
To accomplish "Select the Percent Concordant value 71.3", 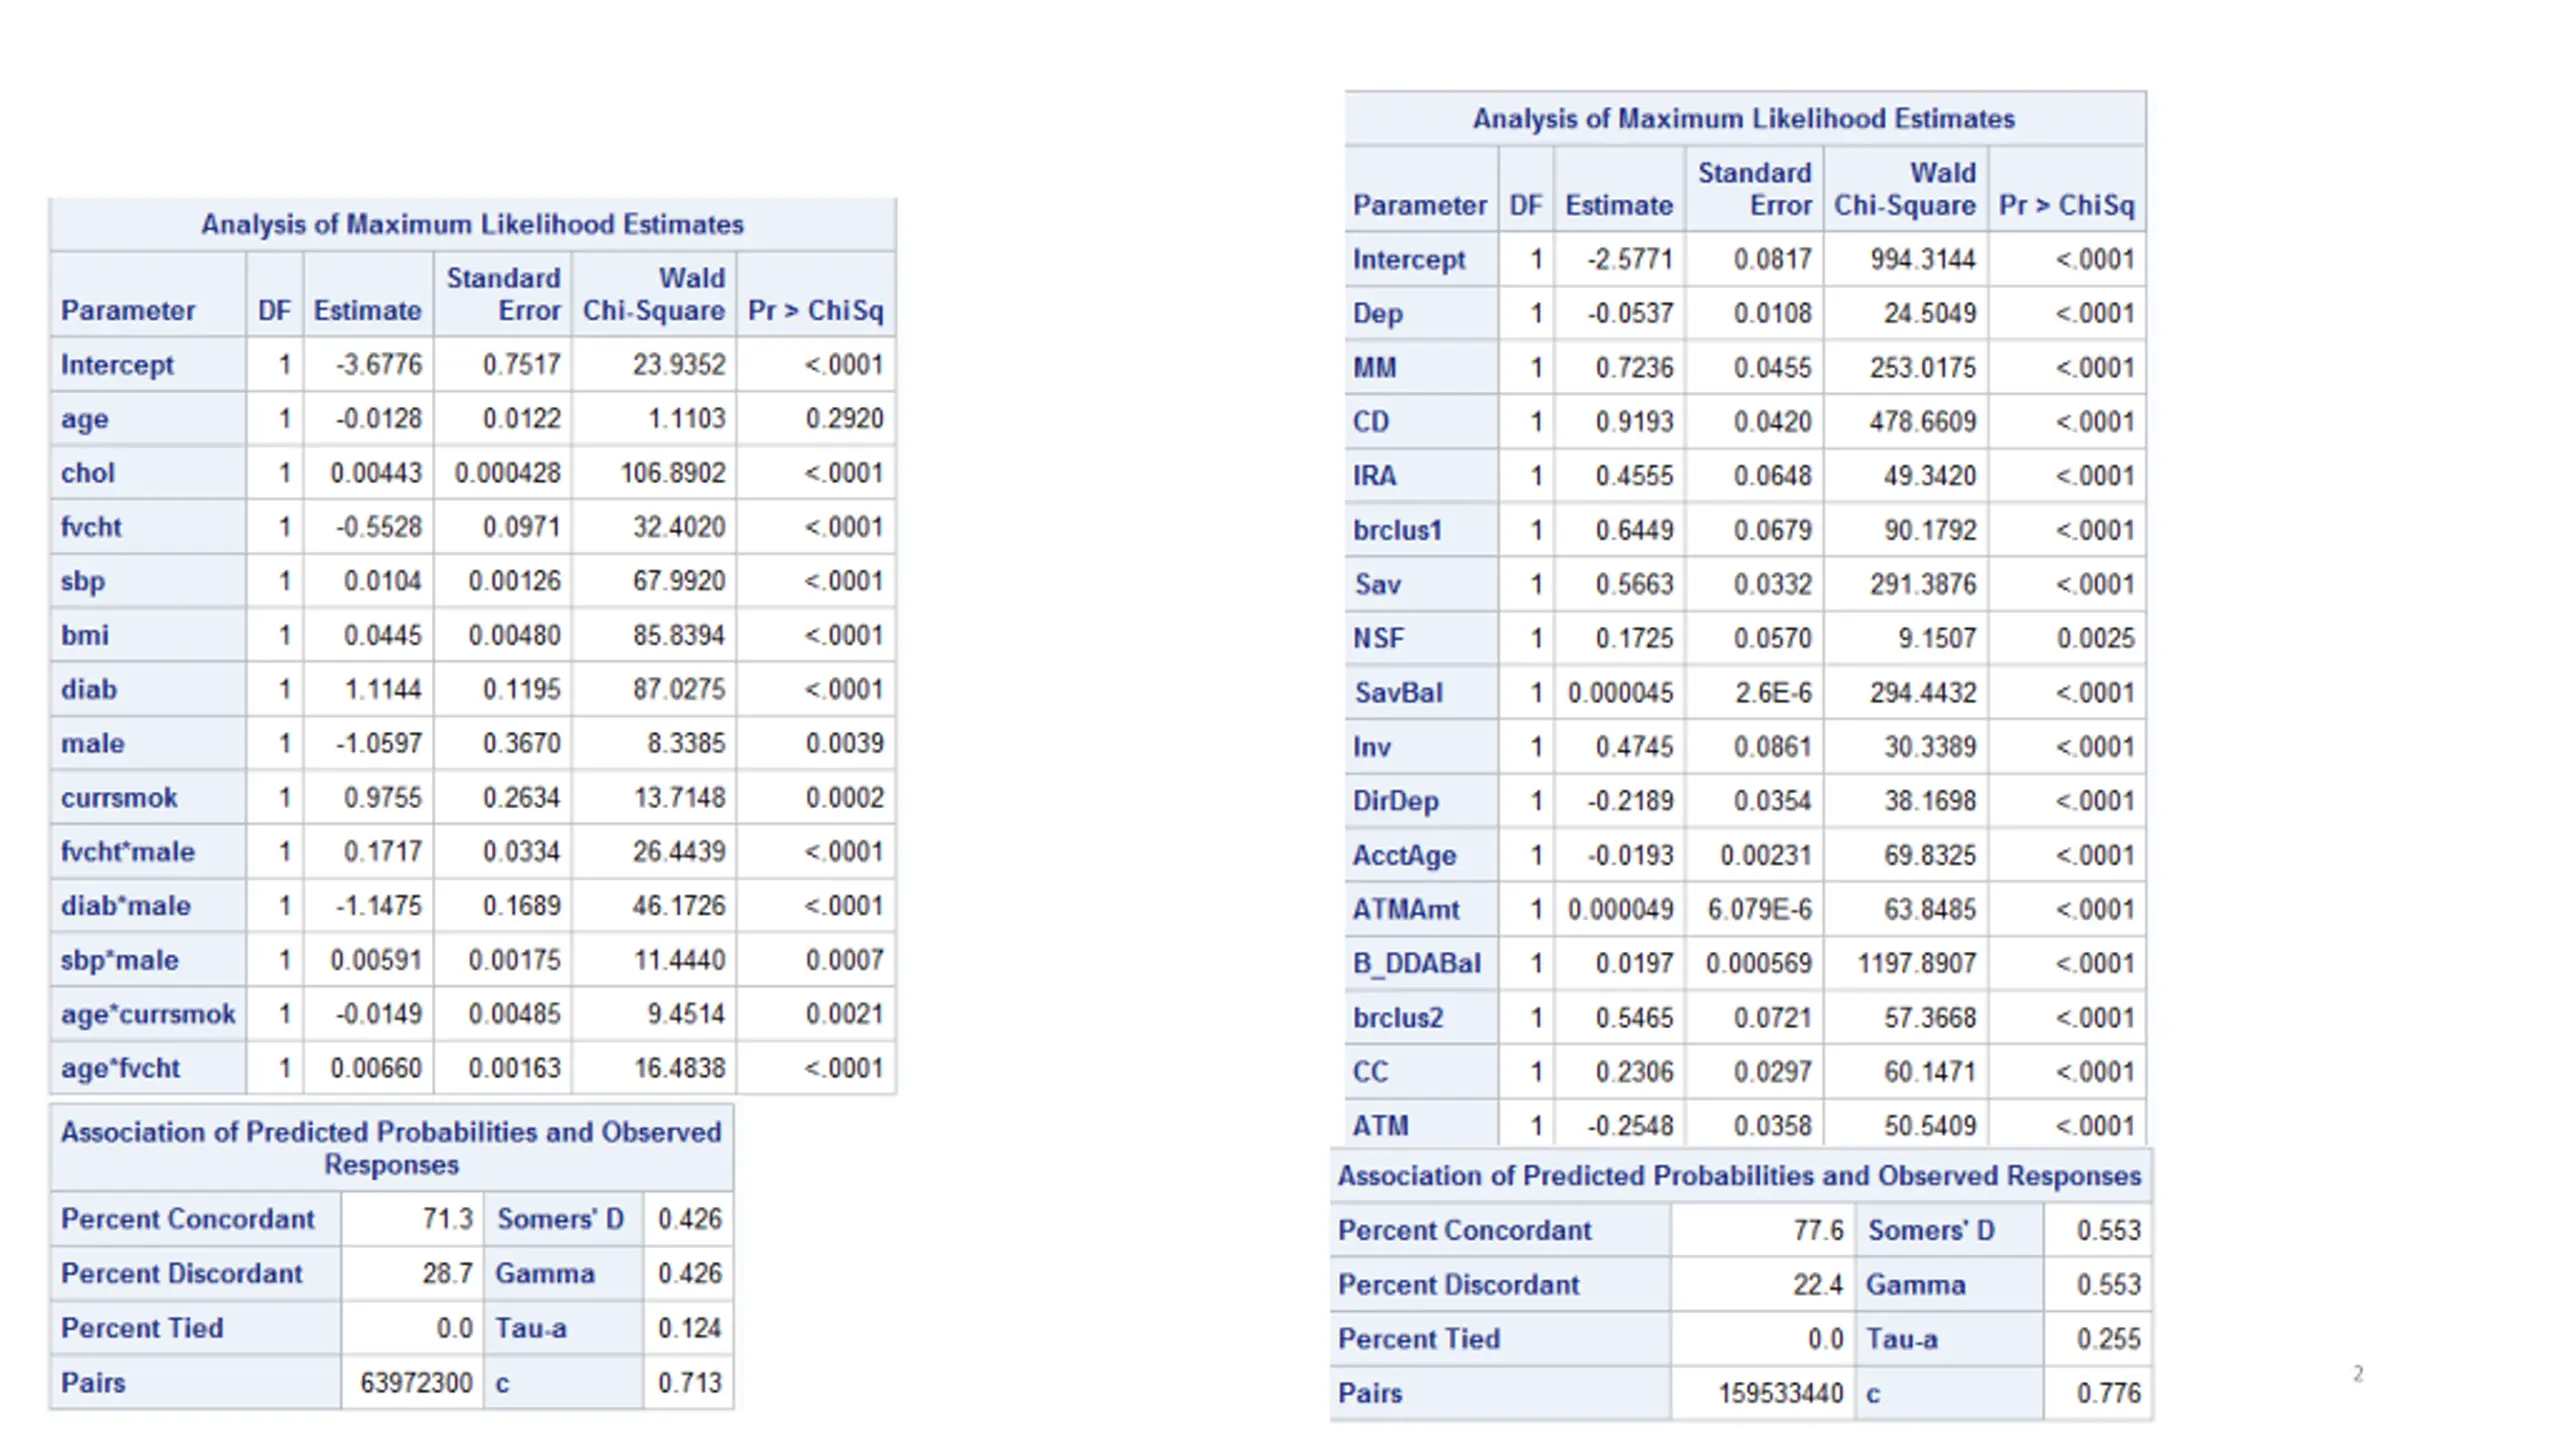I will [x=447, y=1219].
